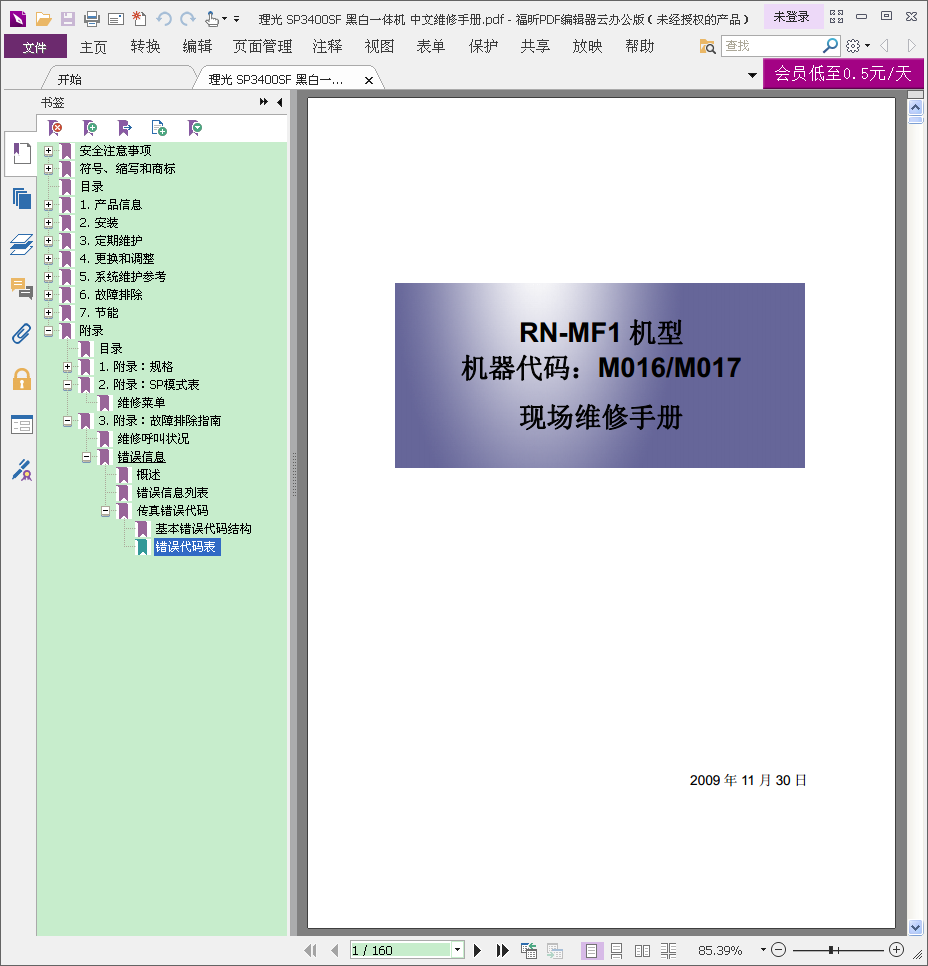Open the 转换 ribbon tab
This screenshot has width=928, height=966.
pyautogui.click(x=145, y=47)
